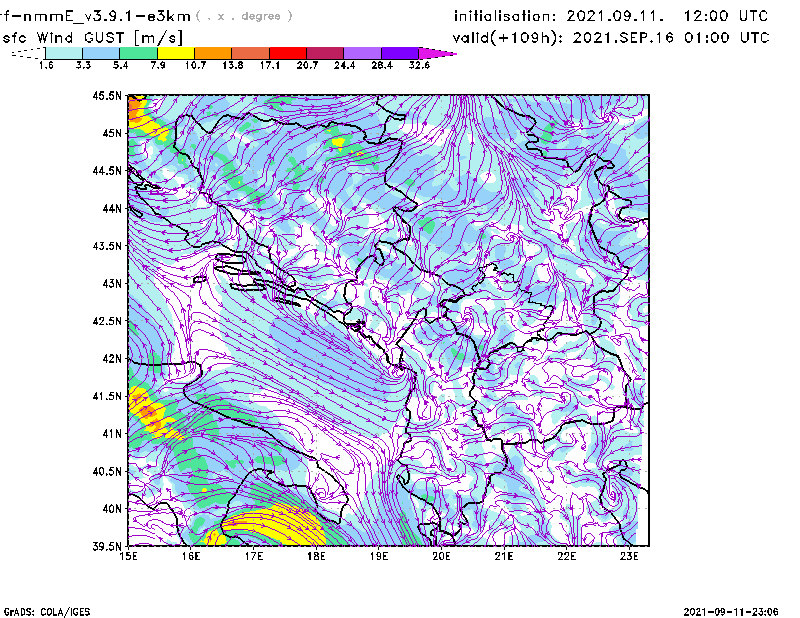Click the legend value 1.6

click(46, 65)
